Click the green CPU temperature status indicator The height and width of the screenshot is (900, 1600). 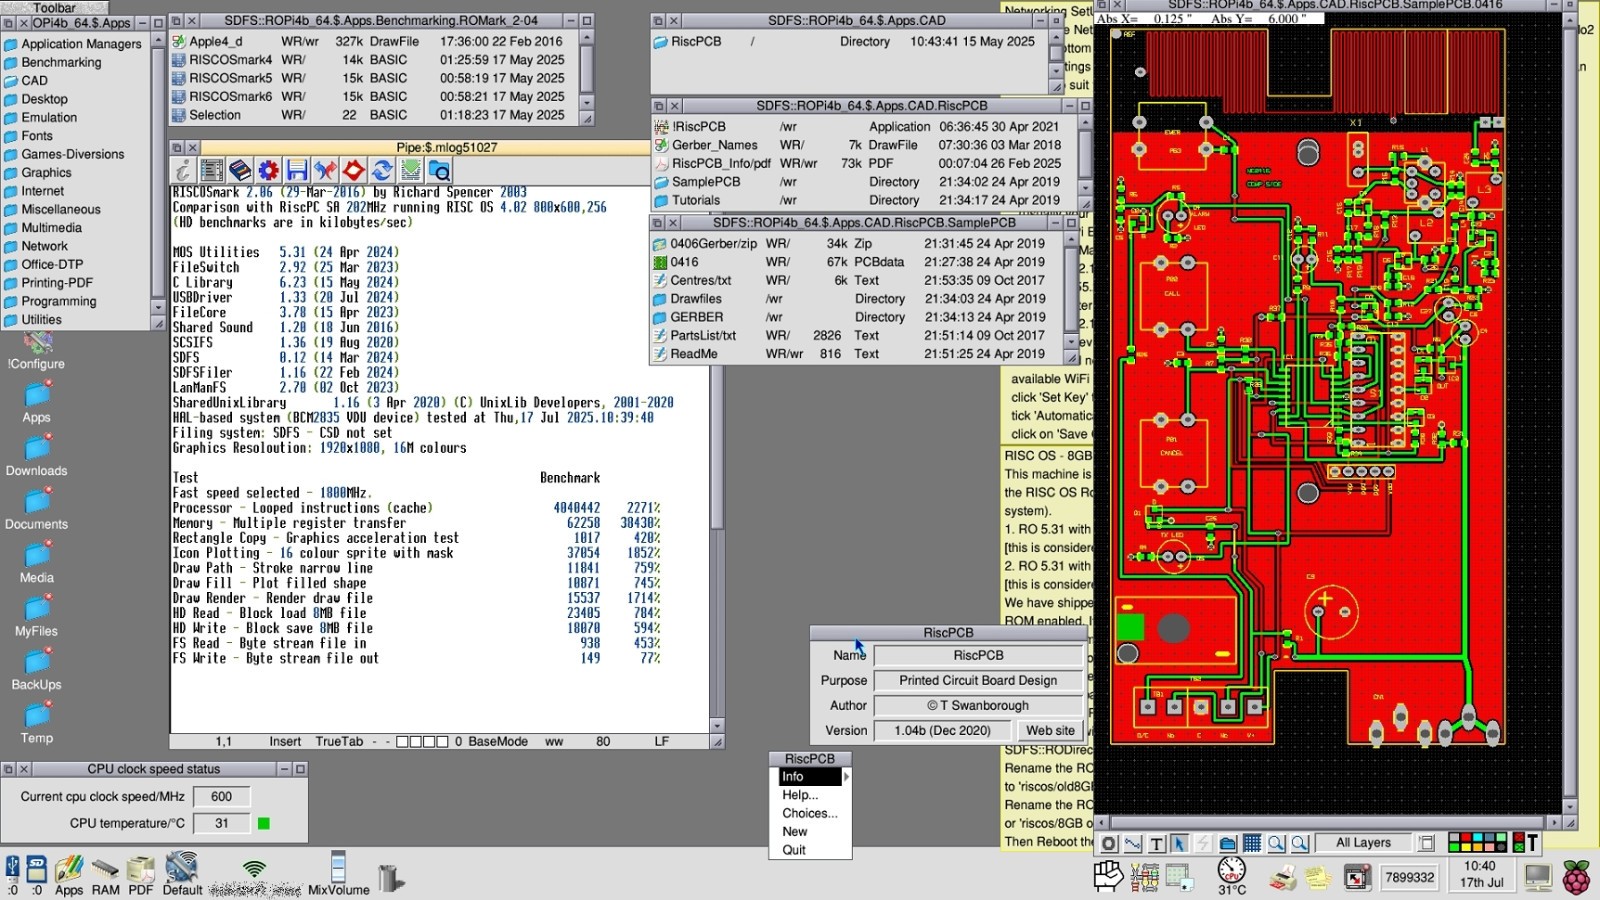(264, 824)
